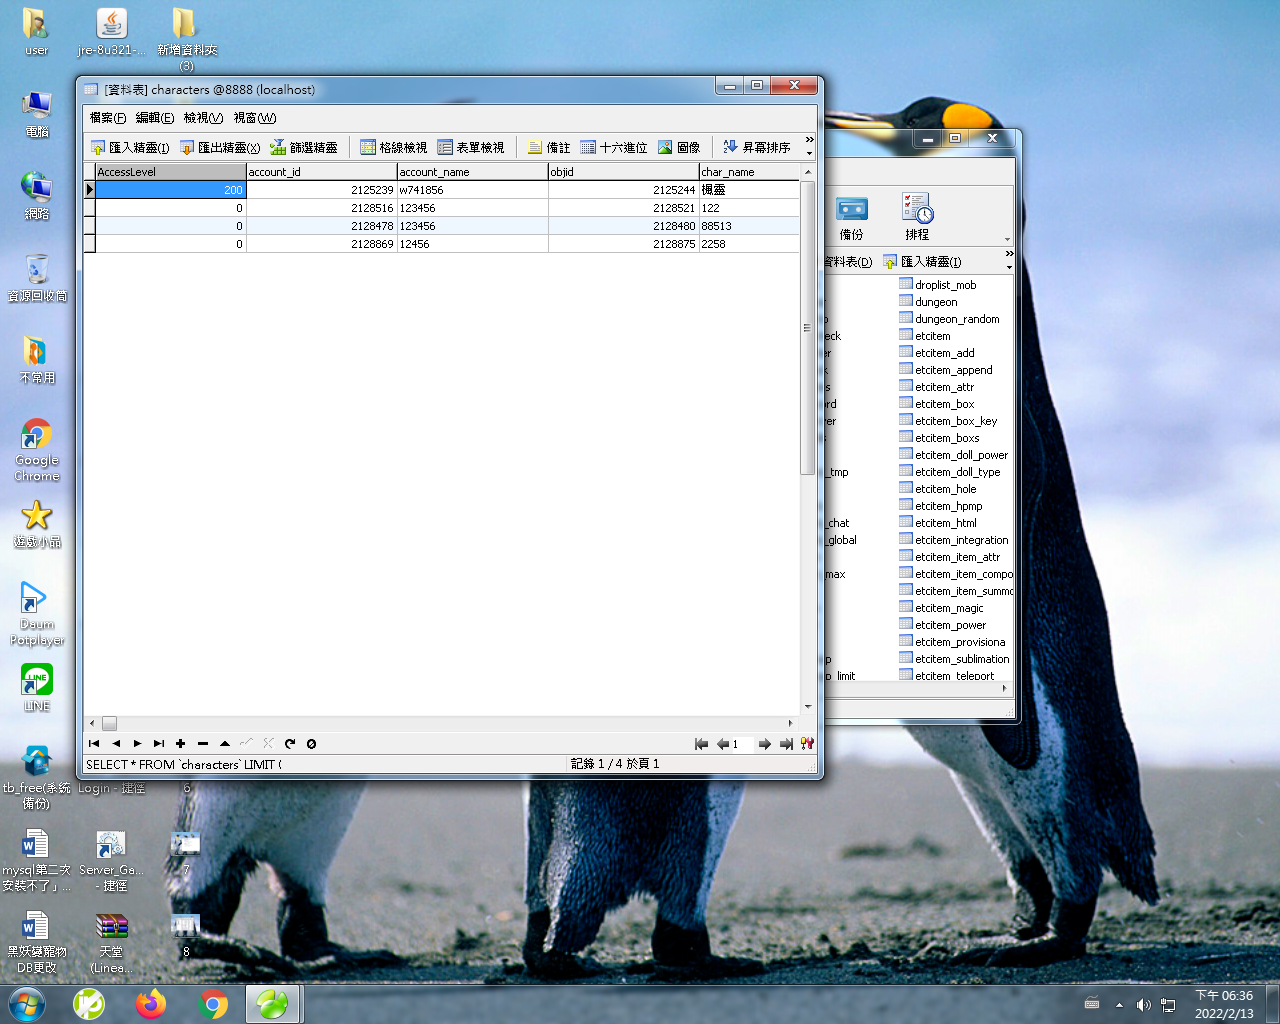This screenshot has width=1280, height=1024.
Task: Open Google Chrome from the taskbar
Action: click(213, 1004)
